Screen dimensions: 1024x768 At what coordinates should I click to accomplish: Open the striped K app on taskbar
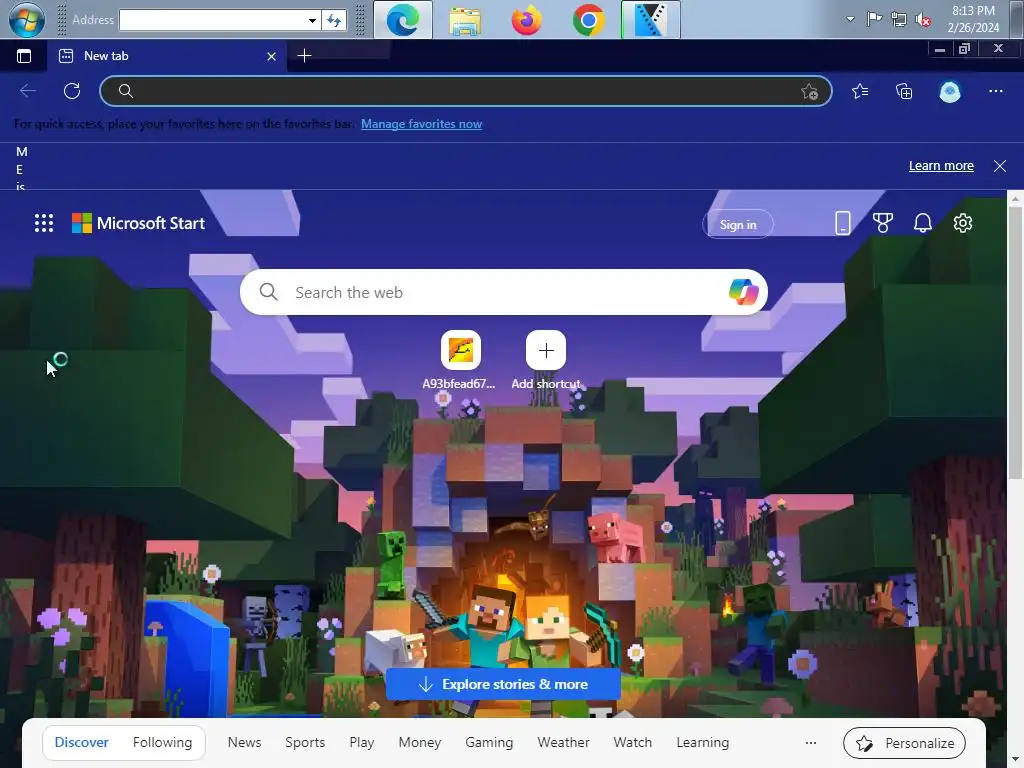click(650, 20)
